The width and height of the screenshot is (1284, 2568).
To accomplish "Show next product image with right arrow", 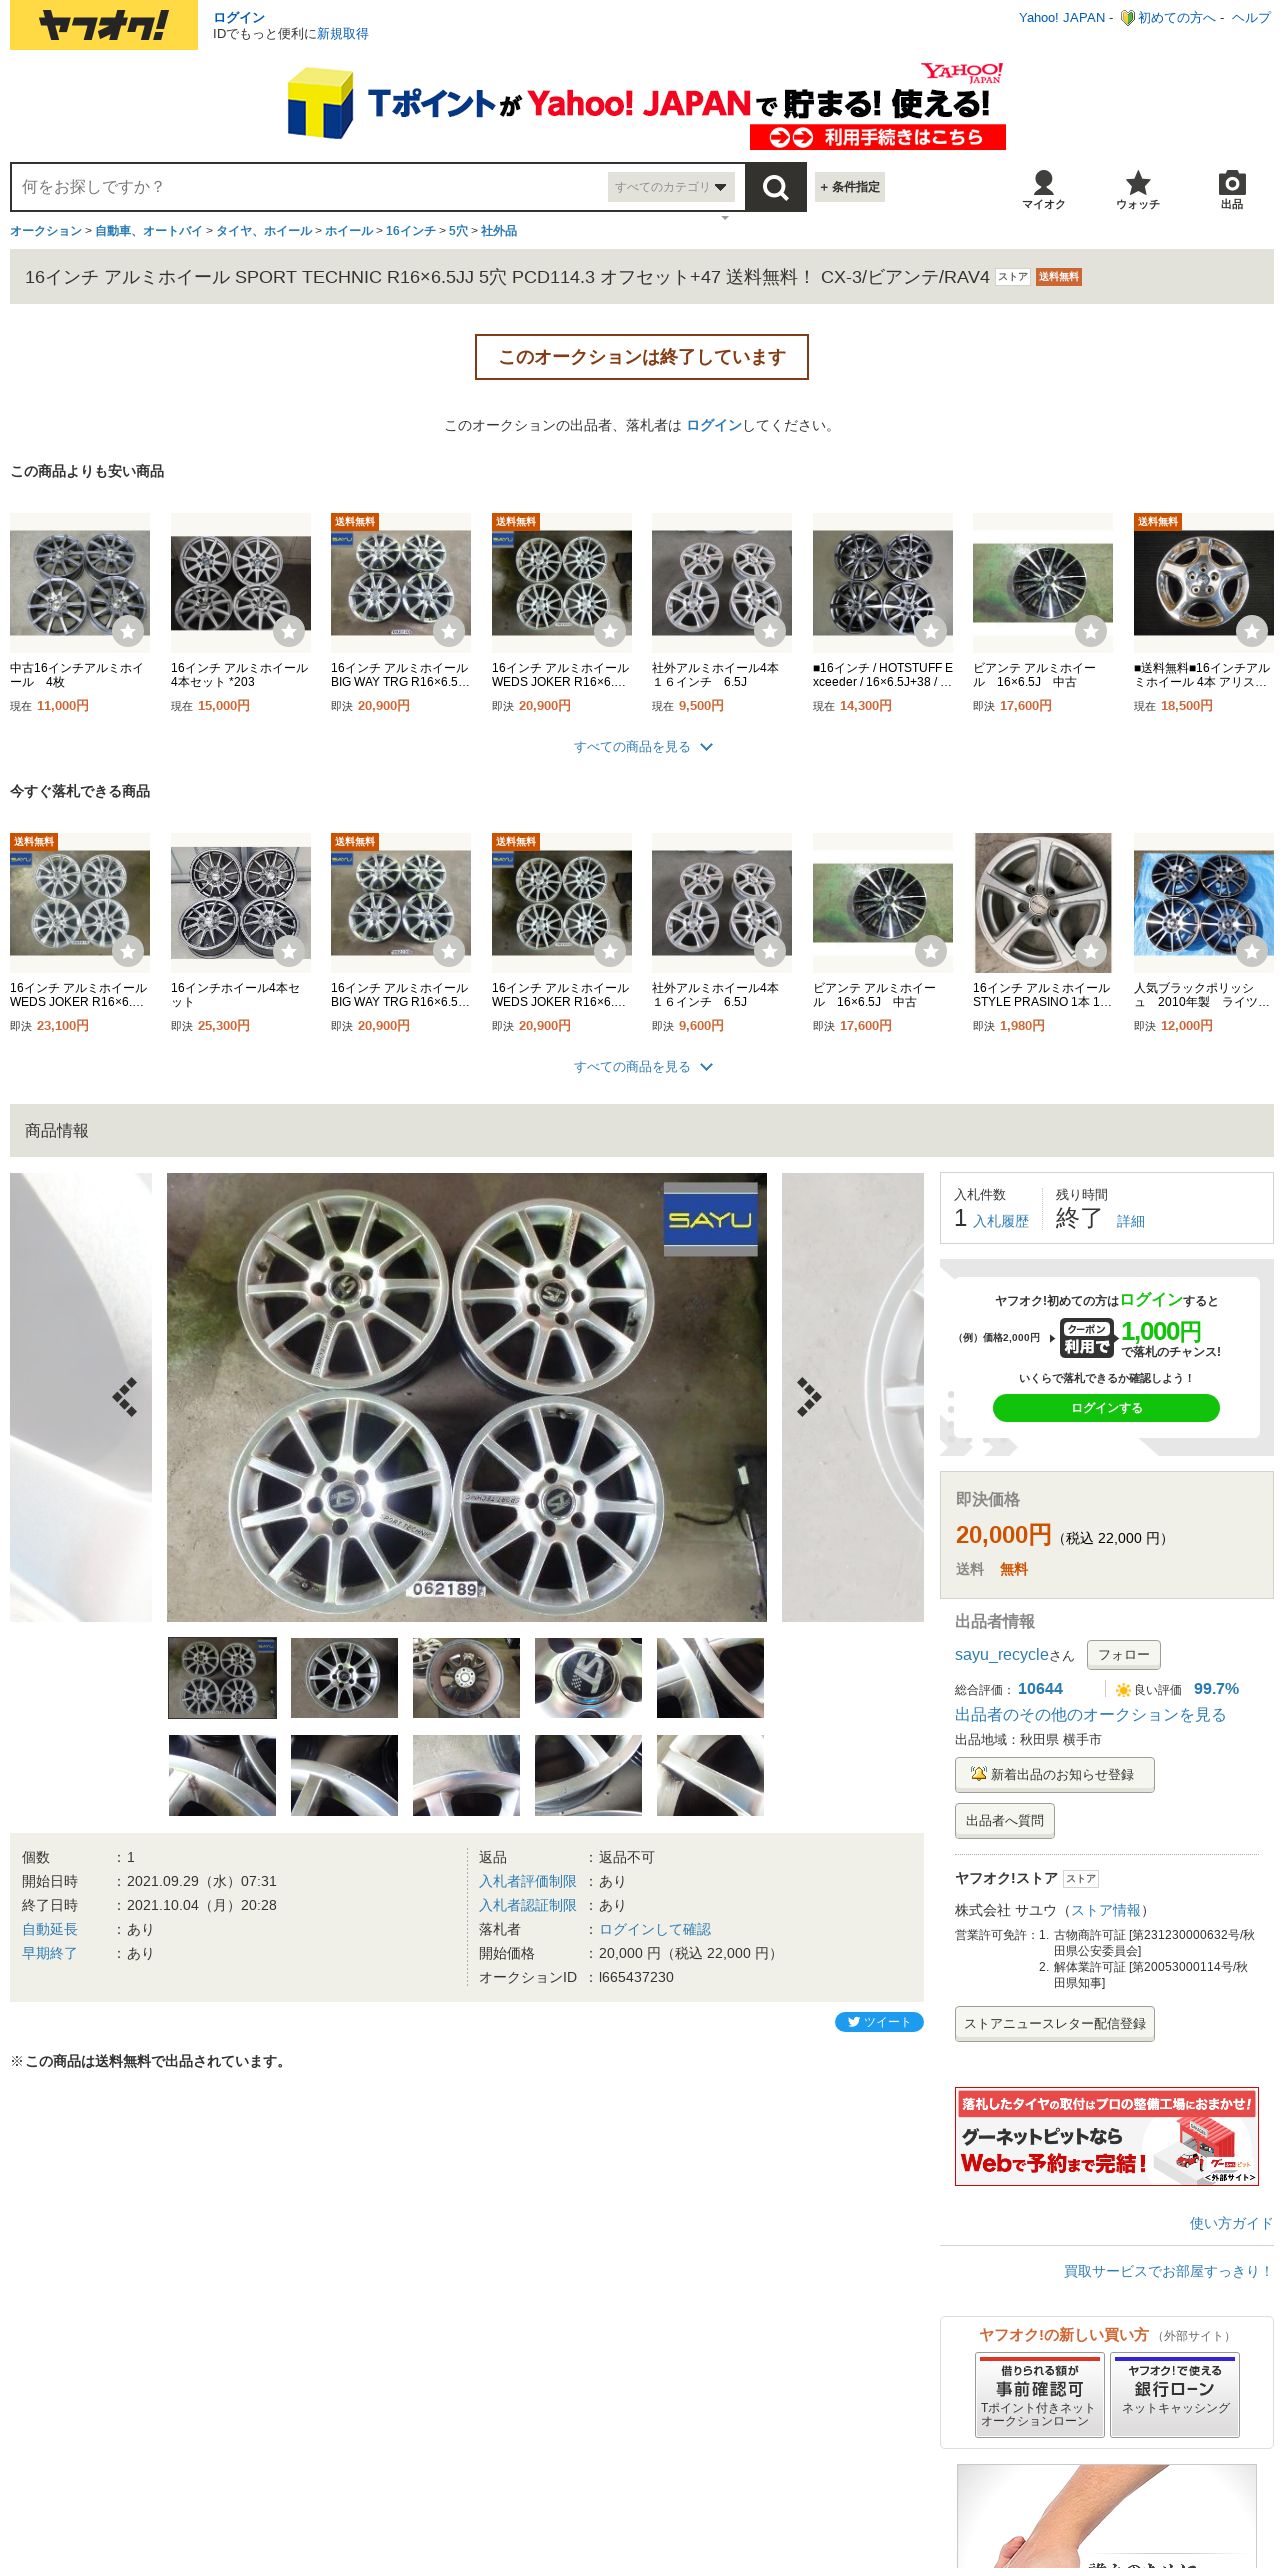I will click(808, 1396).
